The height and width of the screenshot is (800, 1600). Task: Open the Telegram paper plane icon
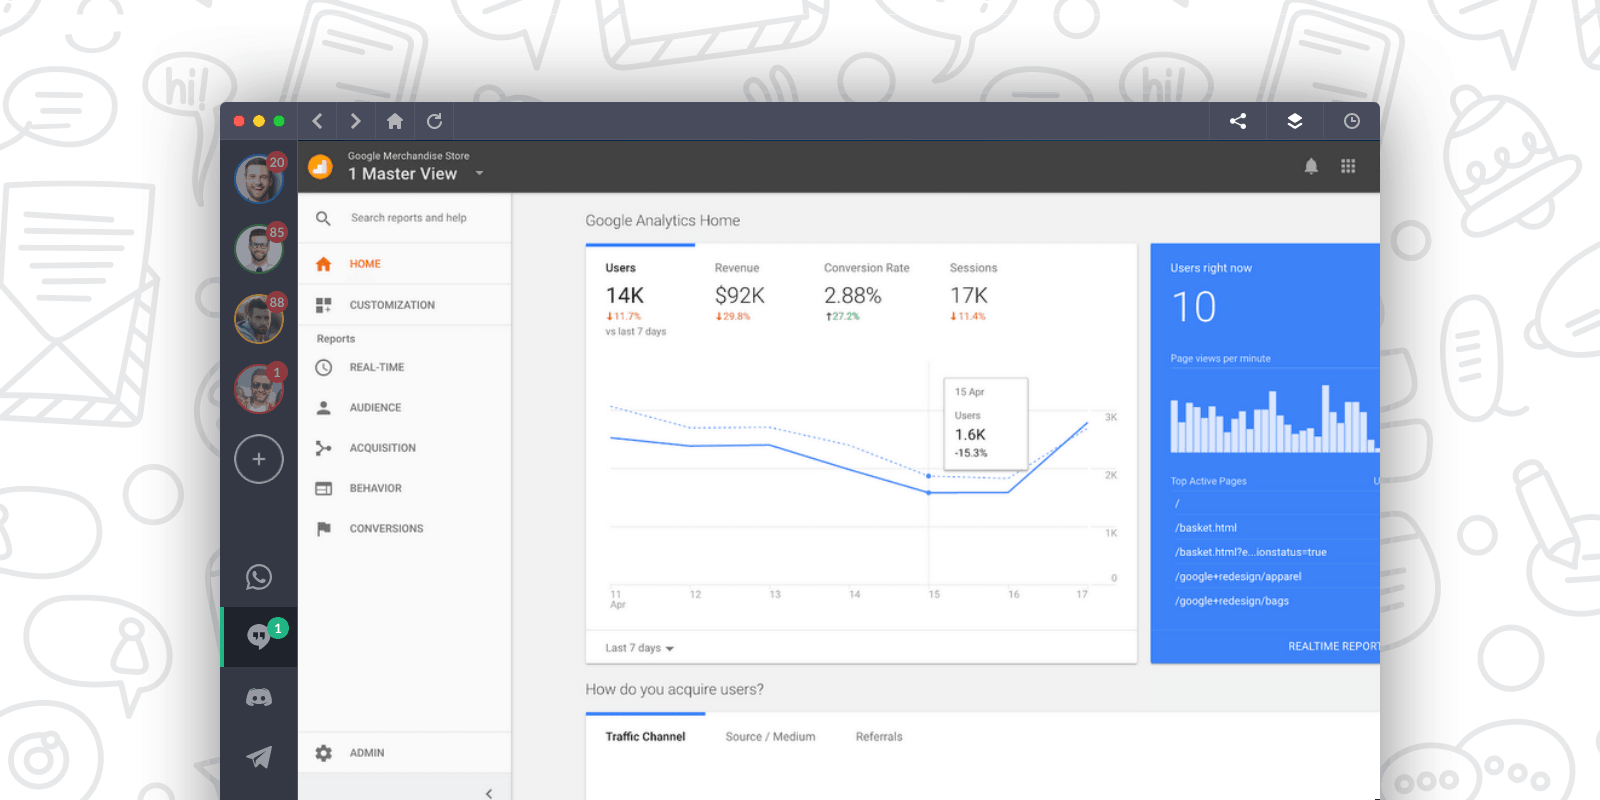[x=259, y=757]
